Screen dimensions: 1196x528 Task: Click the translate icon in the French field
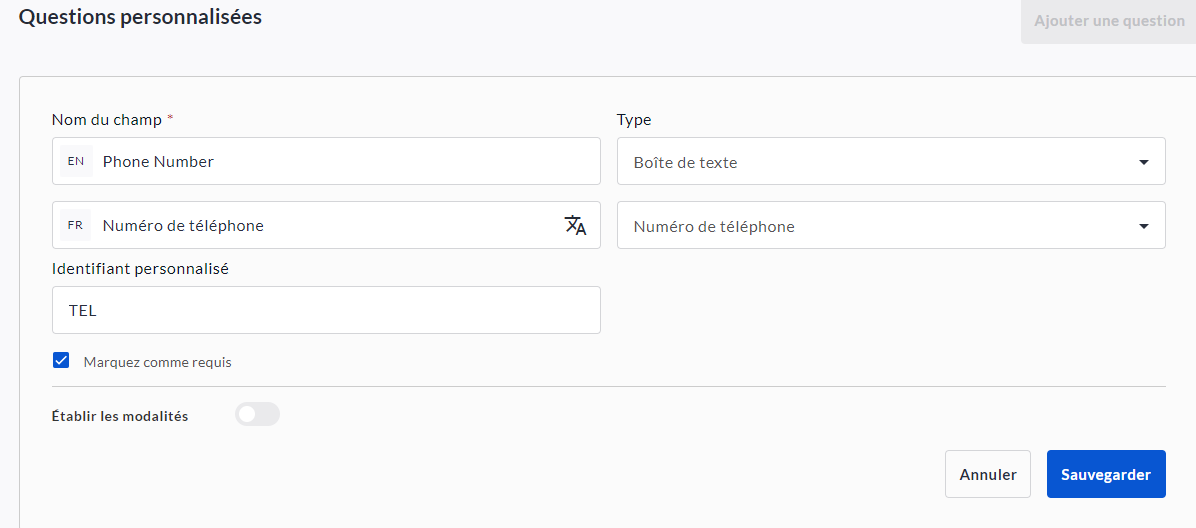click(575, 225)
